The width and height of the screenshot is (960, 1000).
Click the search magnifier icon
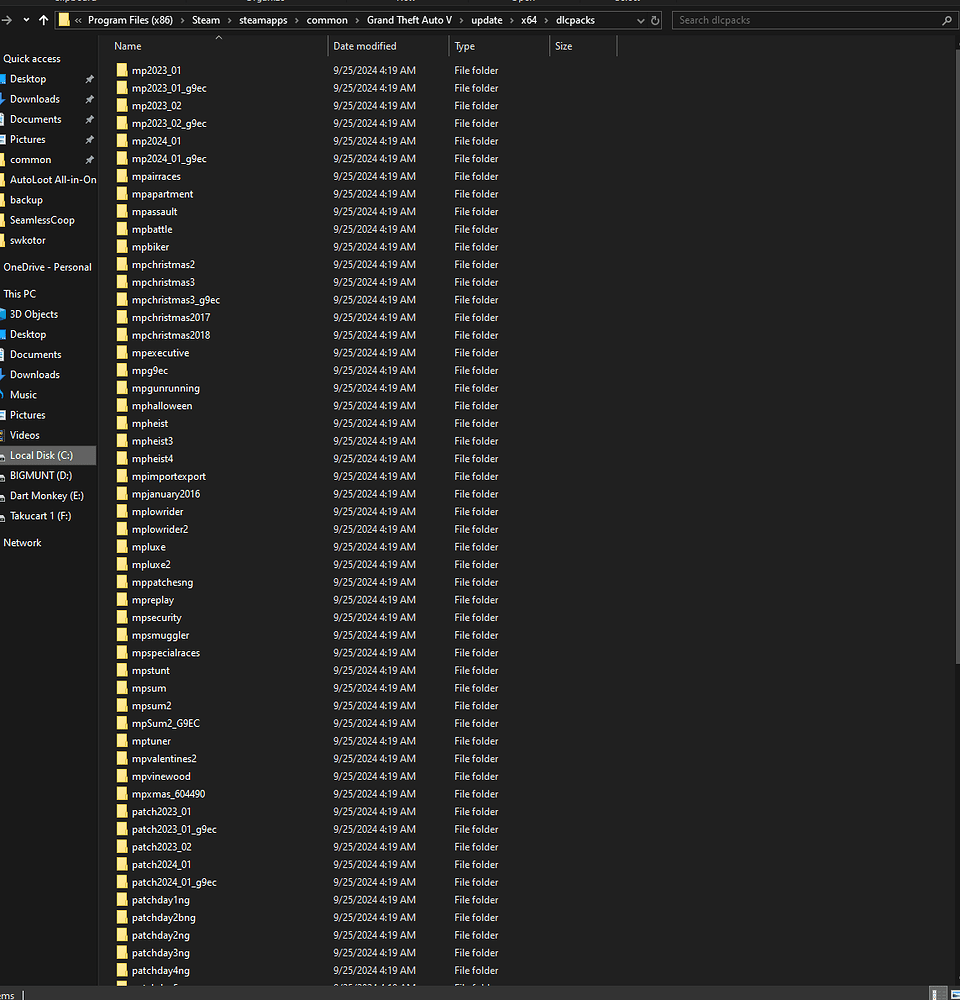pos(946,20)
